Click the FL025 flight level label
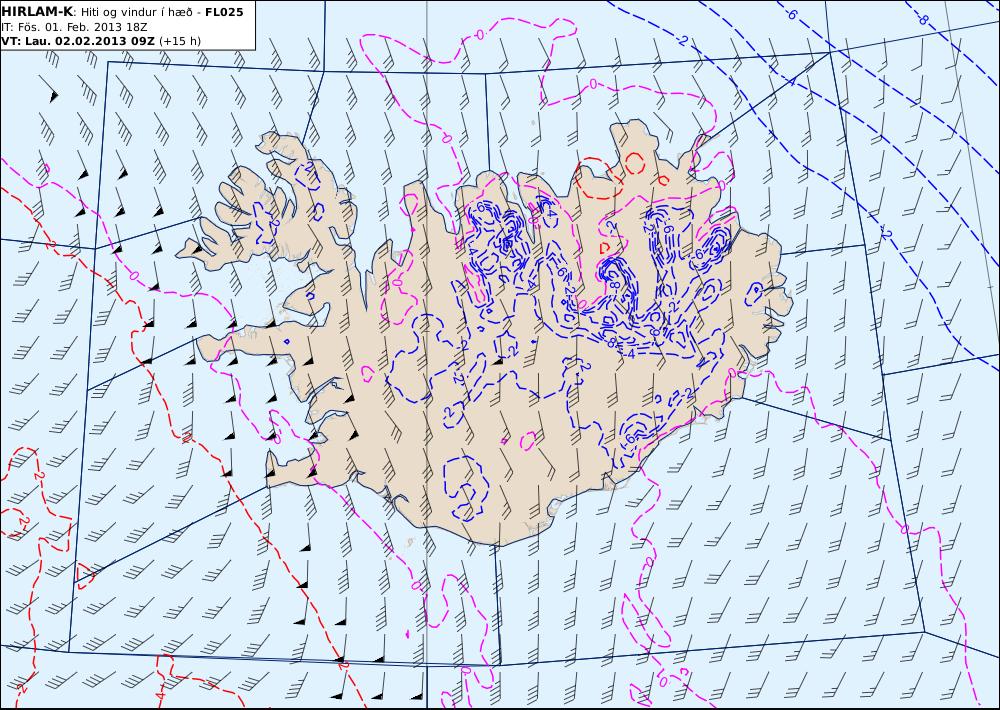 tap(224, 11)
